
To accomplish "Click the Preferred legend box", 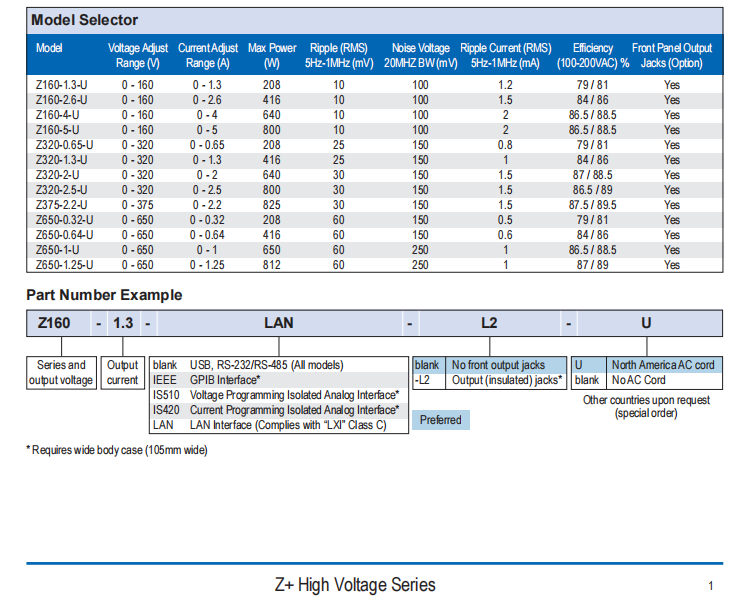I will coord(441,420).
